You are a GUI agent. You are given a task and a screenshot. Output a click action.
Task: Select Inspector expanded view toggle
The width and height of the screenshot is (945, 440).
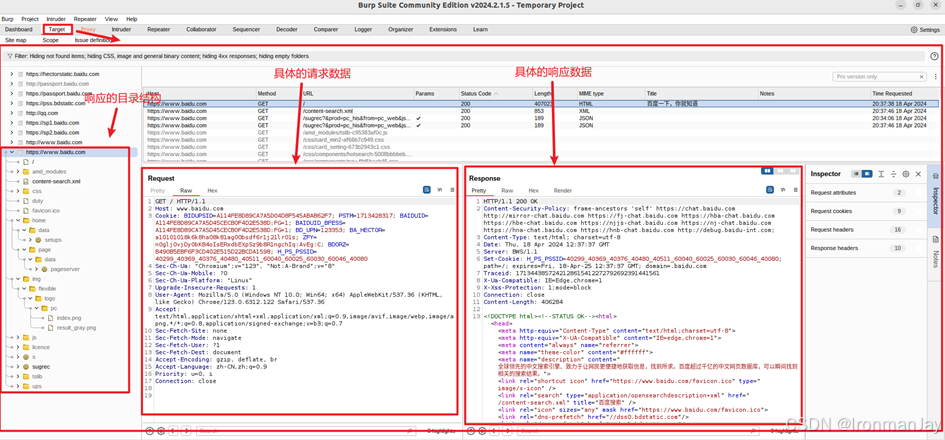(x=867, y=174)
